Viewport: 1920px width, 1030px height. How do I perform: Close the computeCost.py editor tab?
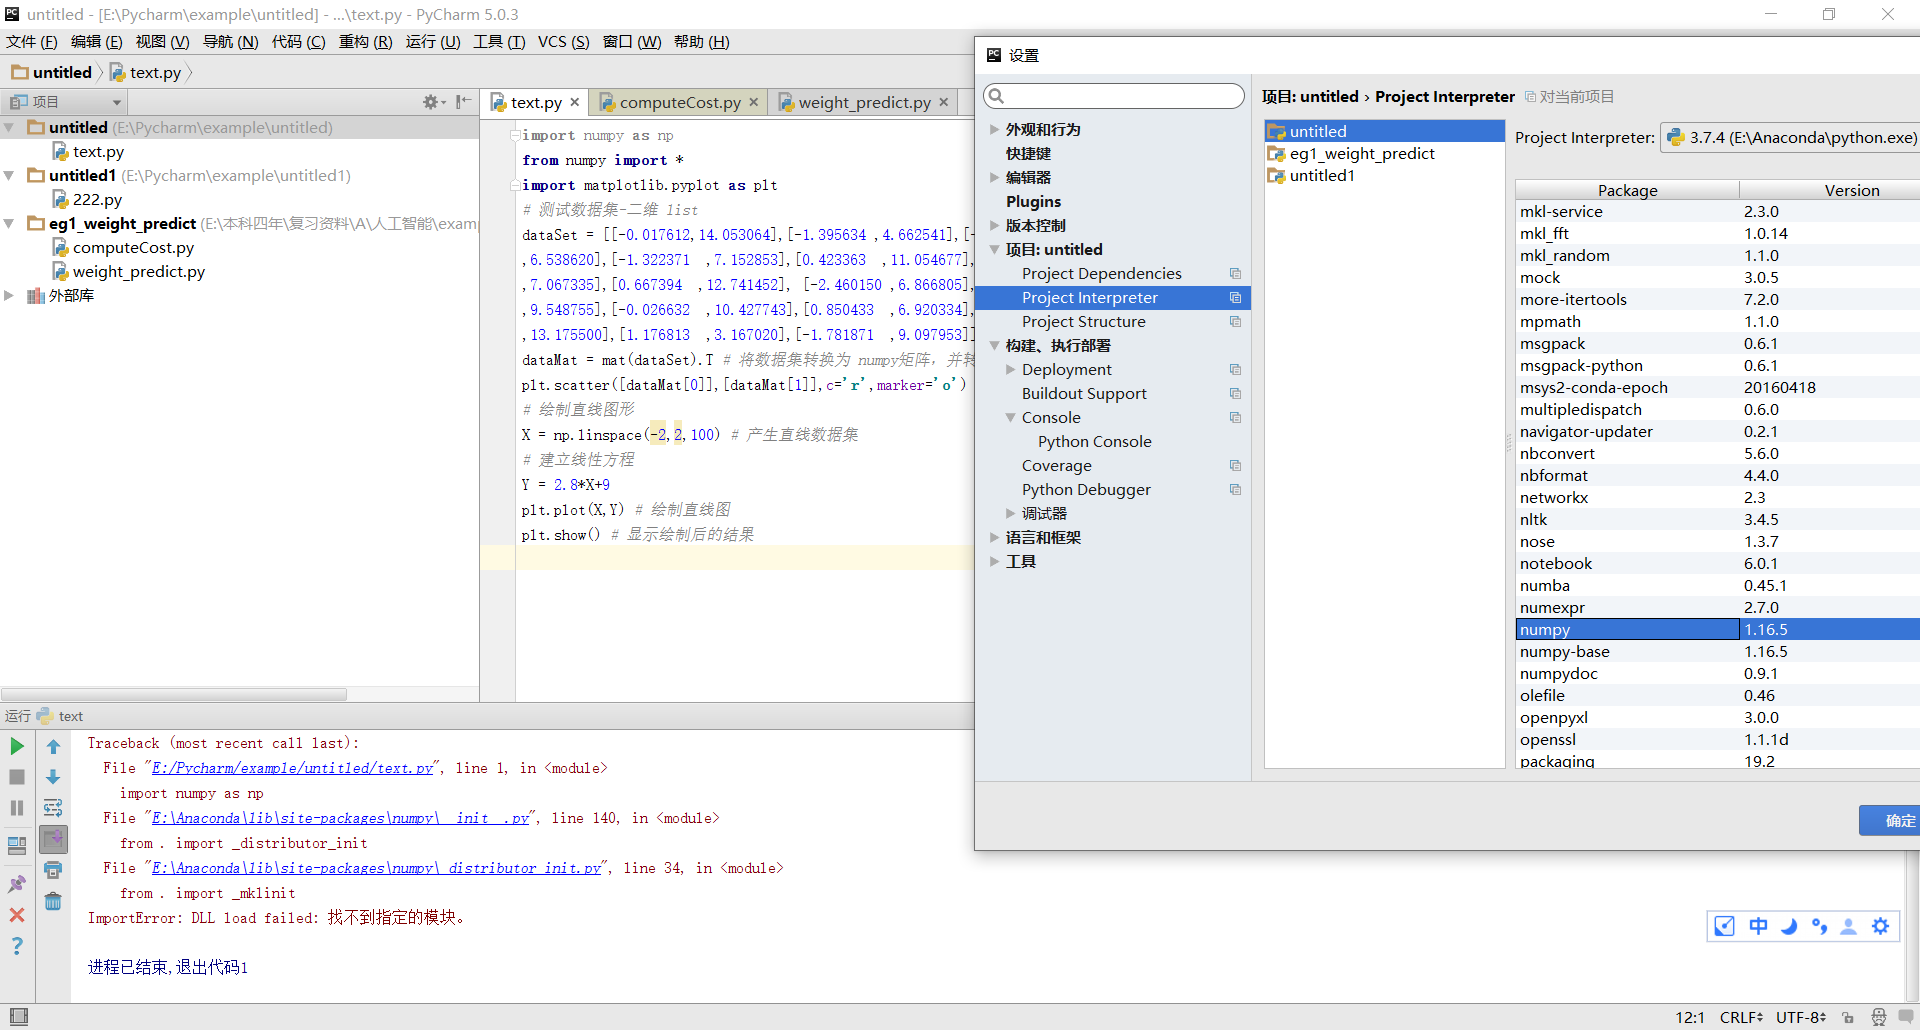click(x=754, y=102)
